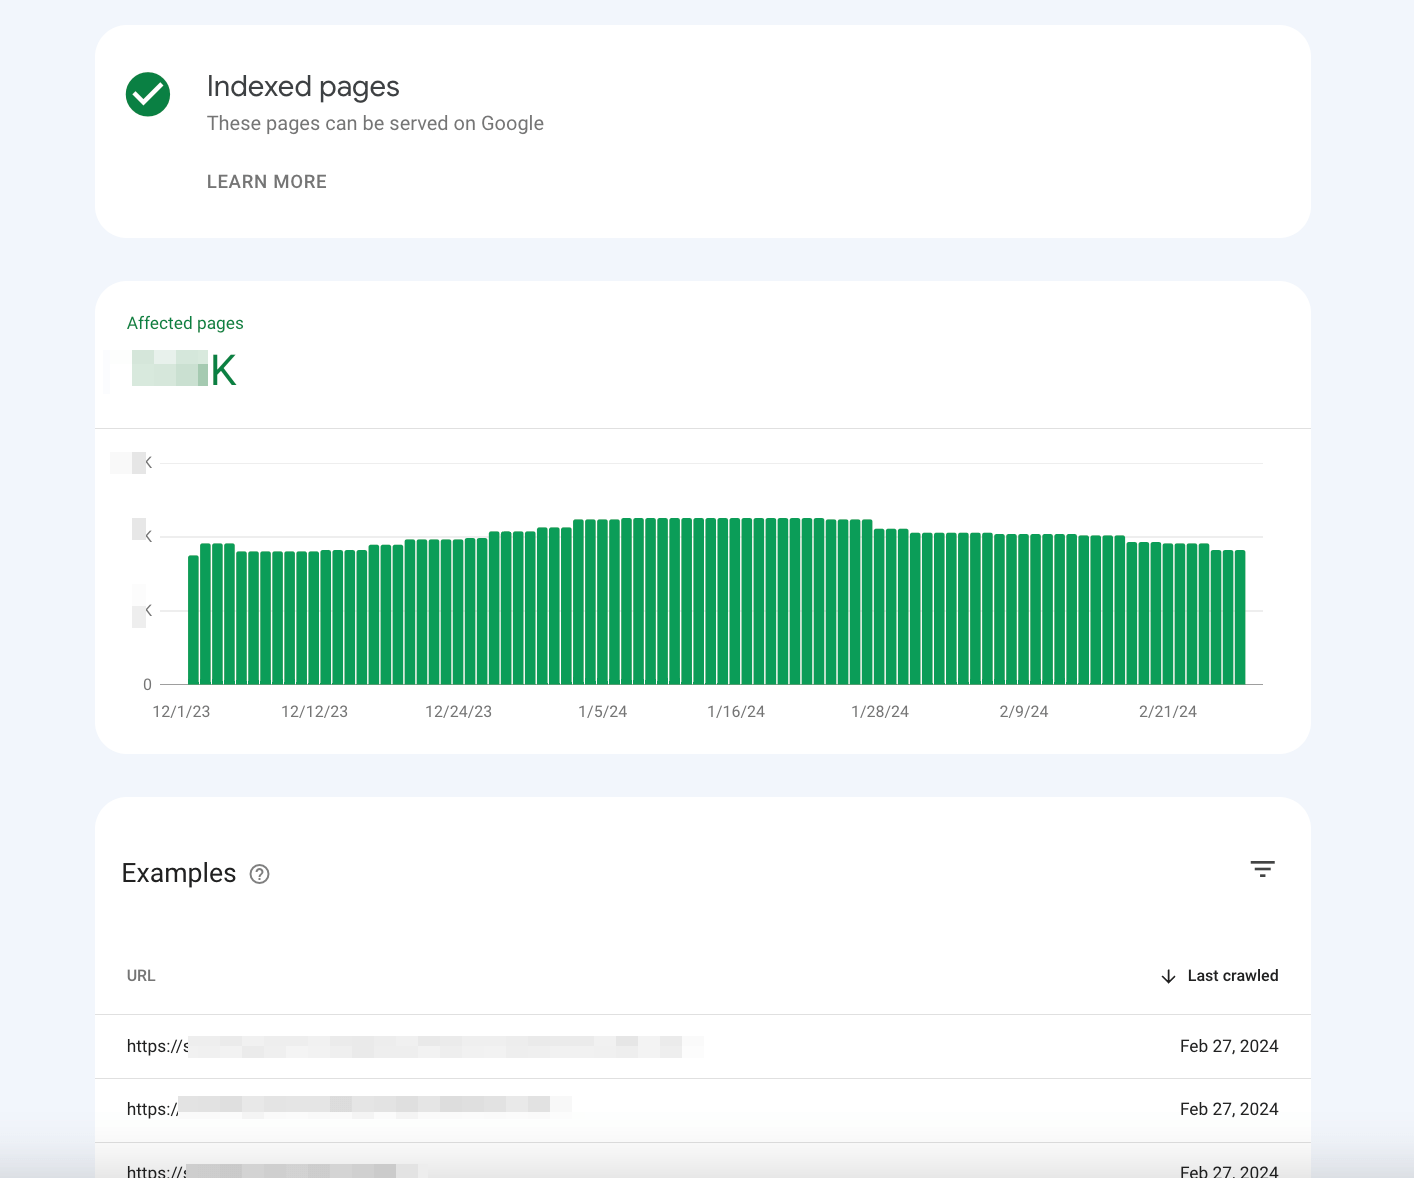Click the 12/24/23 axis date label
The width and height of the screenshot is (1414, 1178).
[x=458, y=712]
